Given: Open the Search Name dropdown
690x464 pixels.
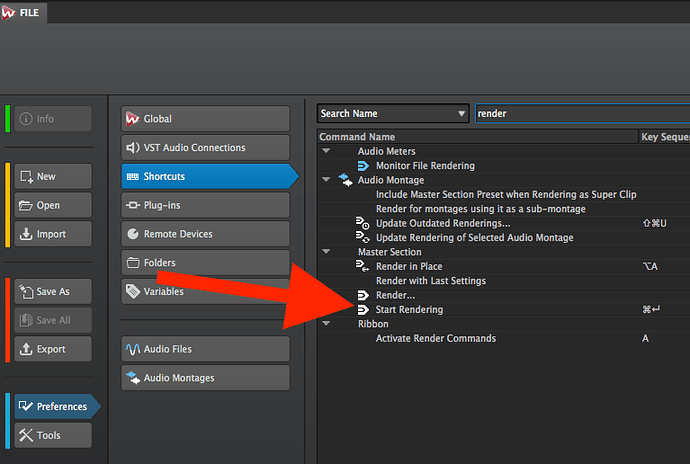Looking at the screenshot, I should point(393,113).
